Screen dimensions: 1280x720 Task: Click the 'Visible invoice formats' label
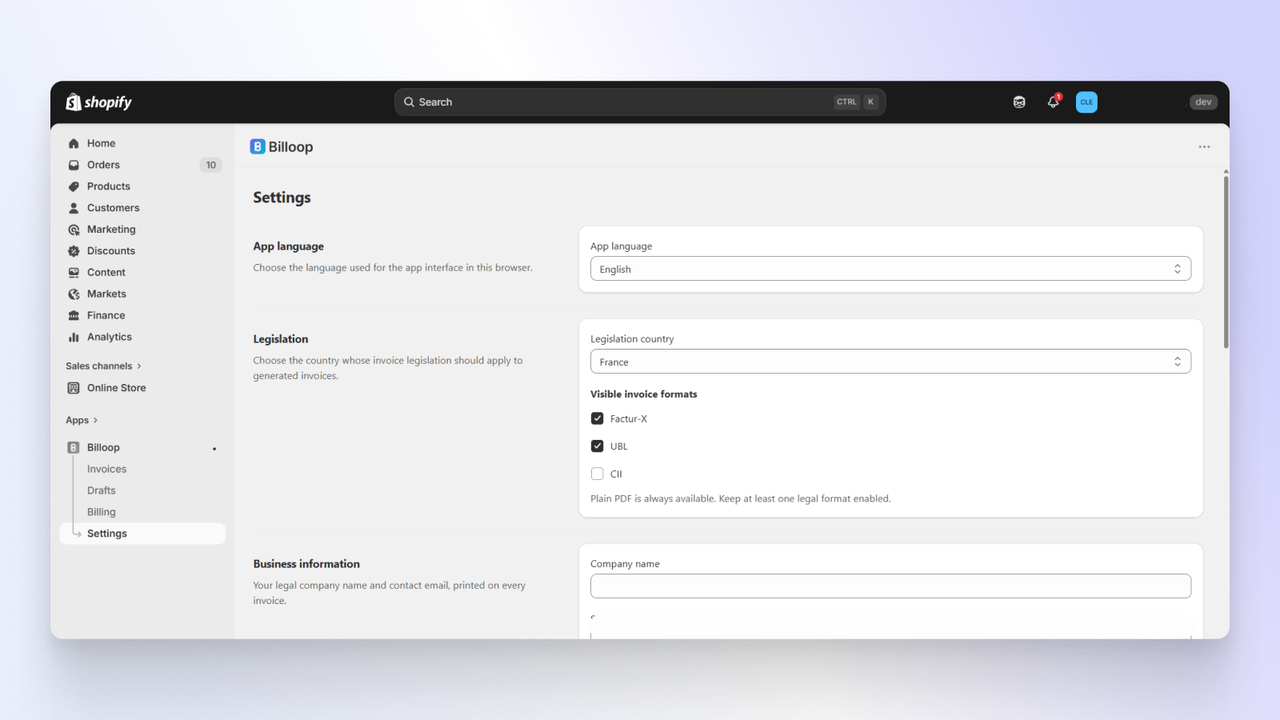point(644,394)
